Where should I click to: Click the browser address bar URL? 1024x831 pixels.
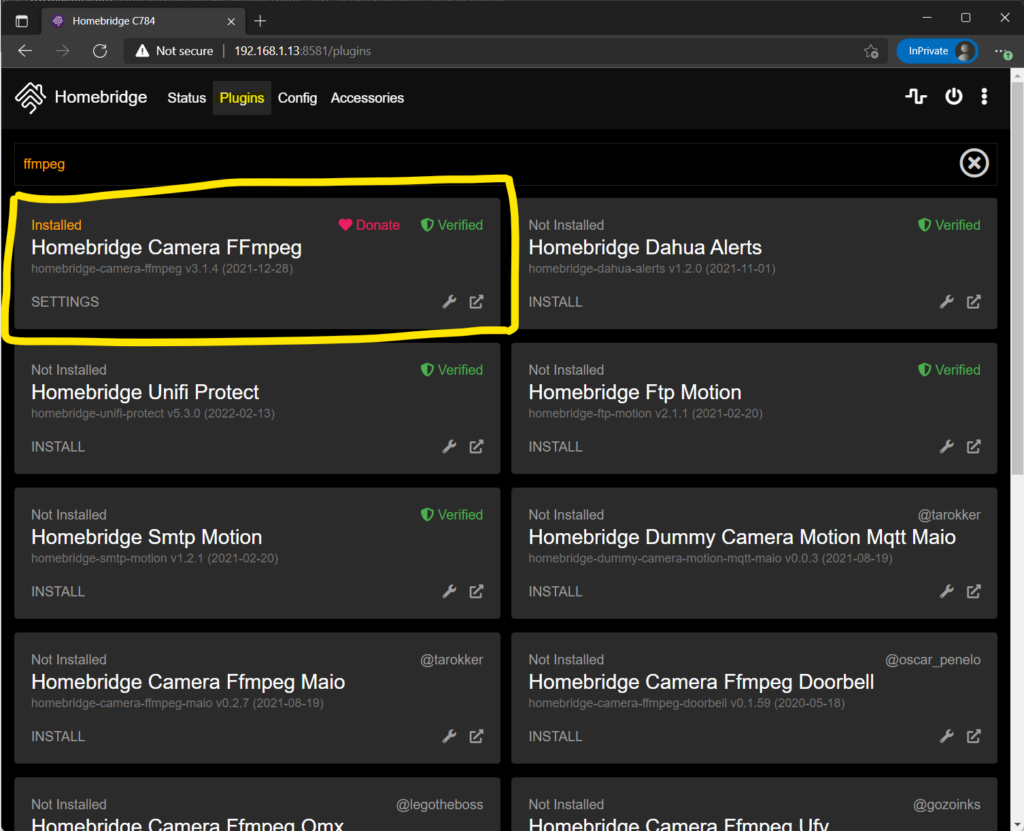(302, 51)
